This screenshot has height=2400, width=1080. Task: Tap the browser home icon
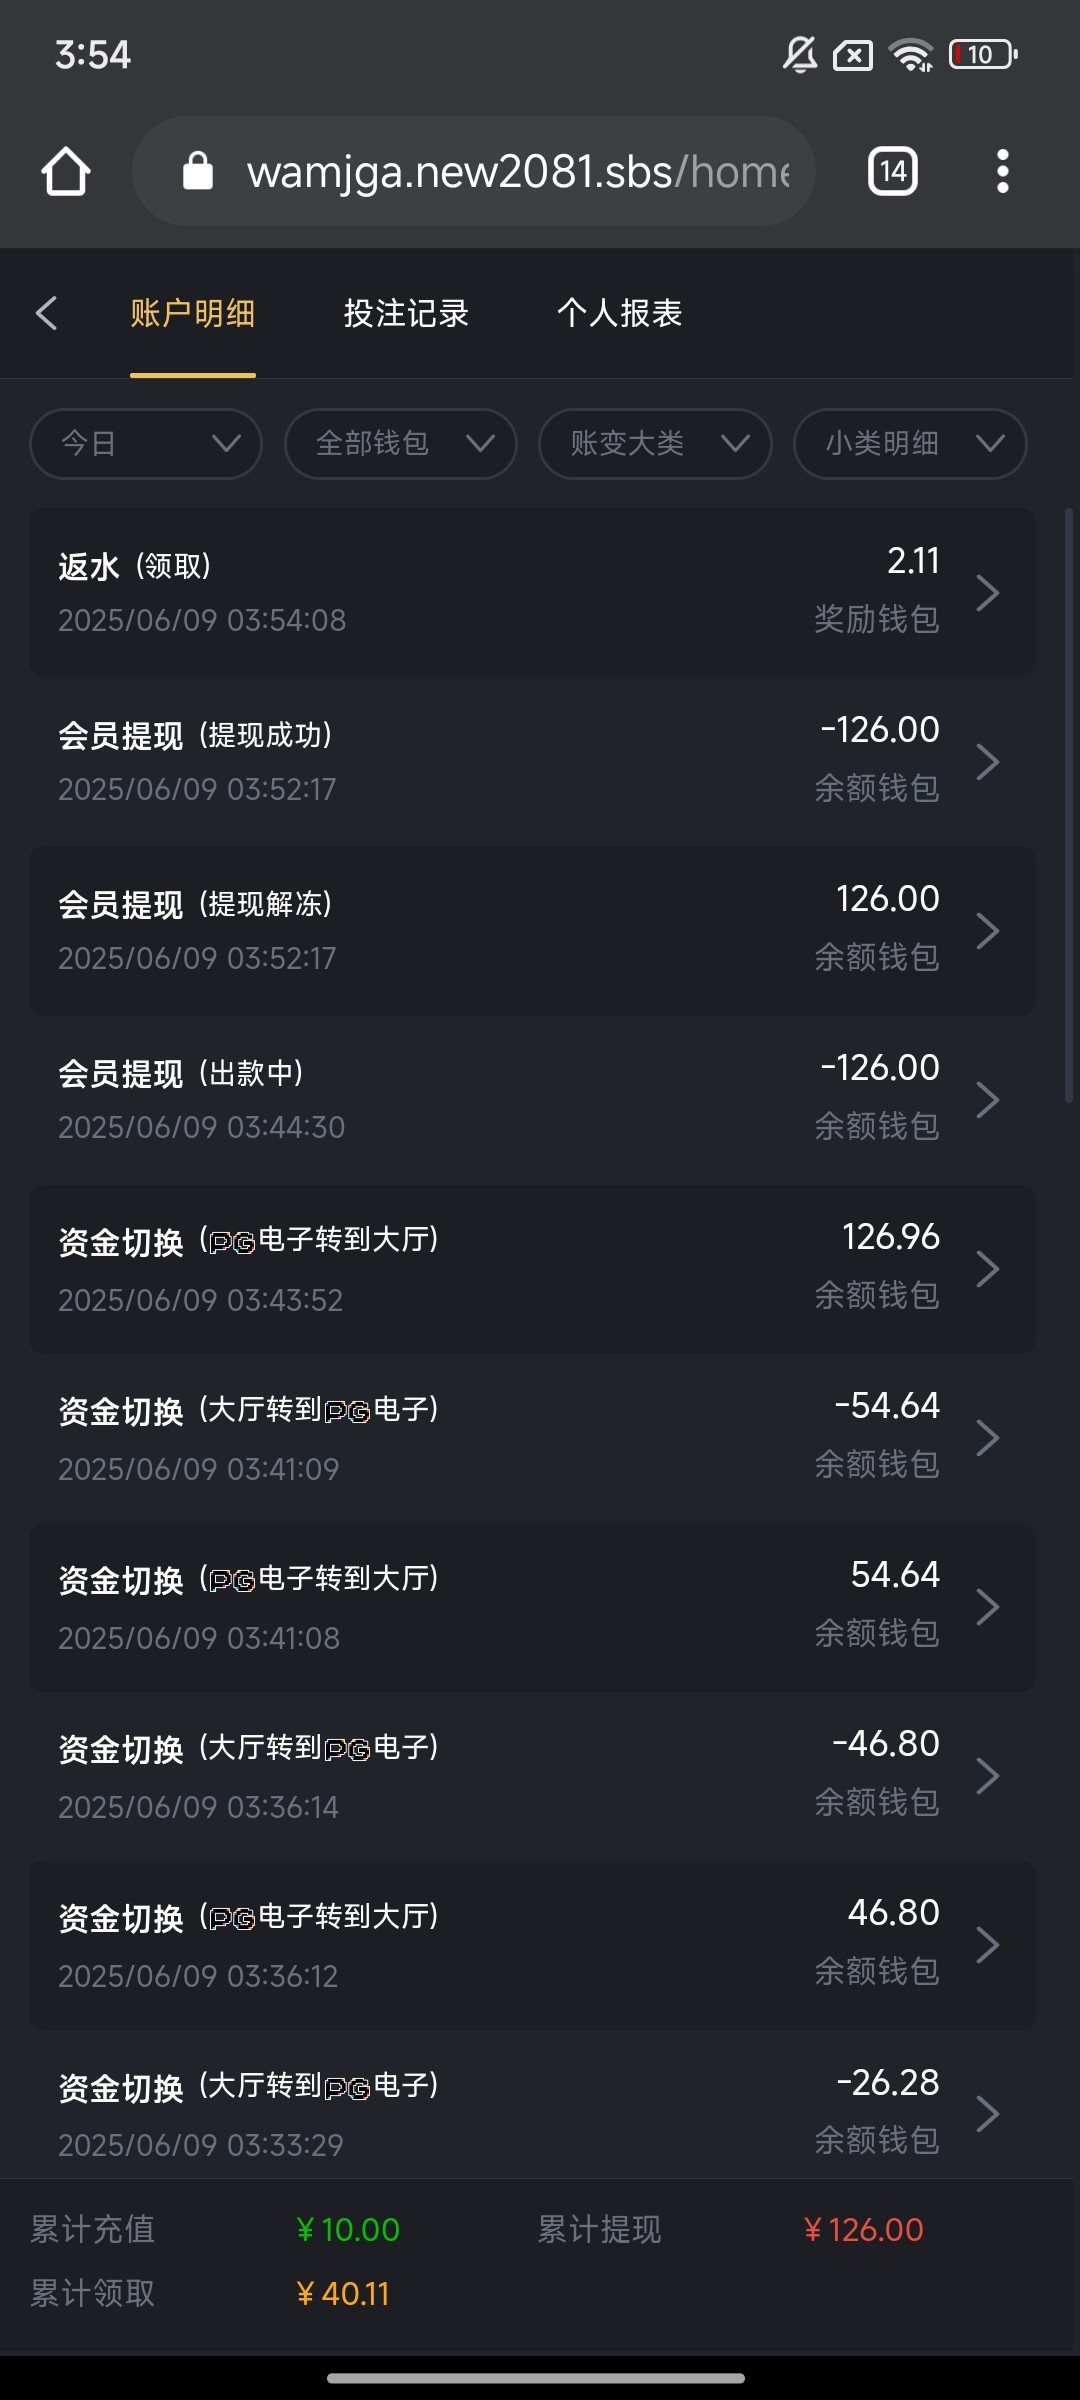66,172
